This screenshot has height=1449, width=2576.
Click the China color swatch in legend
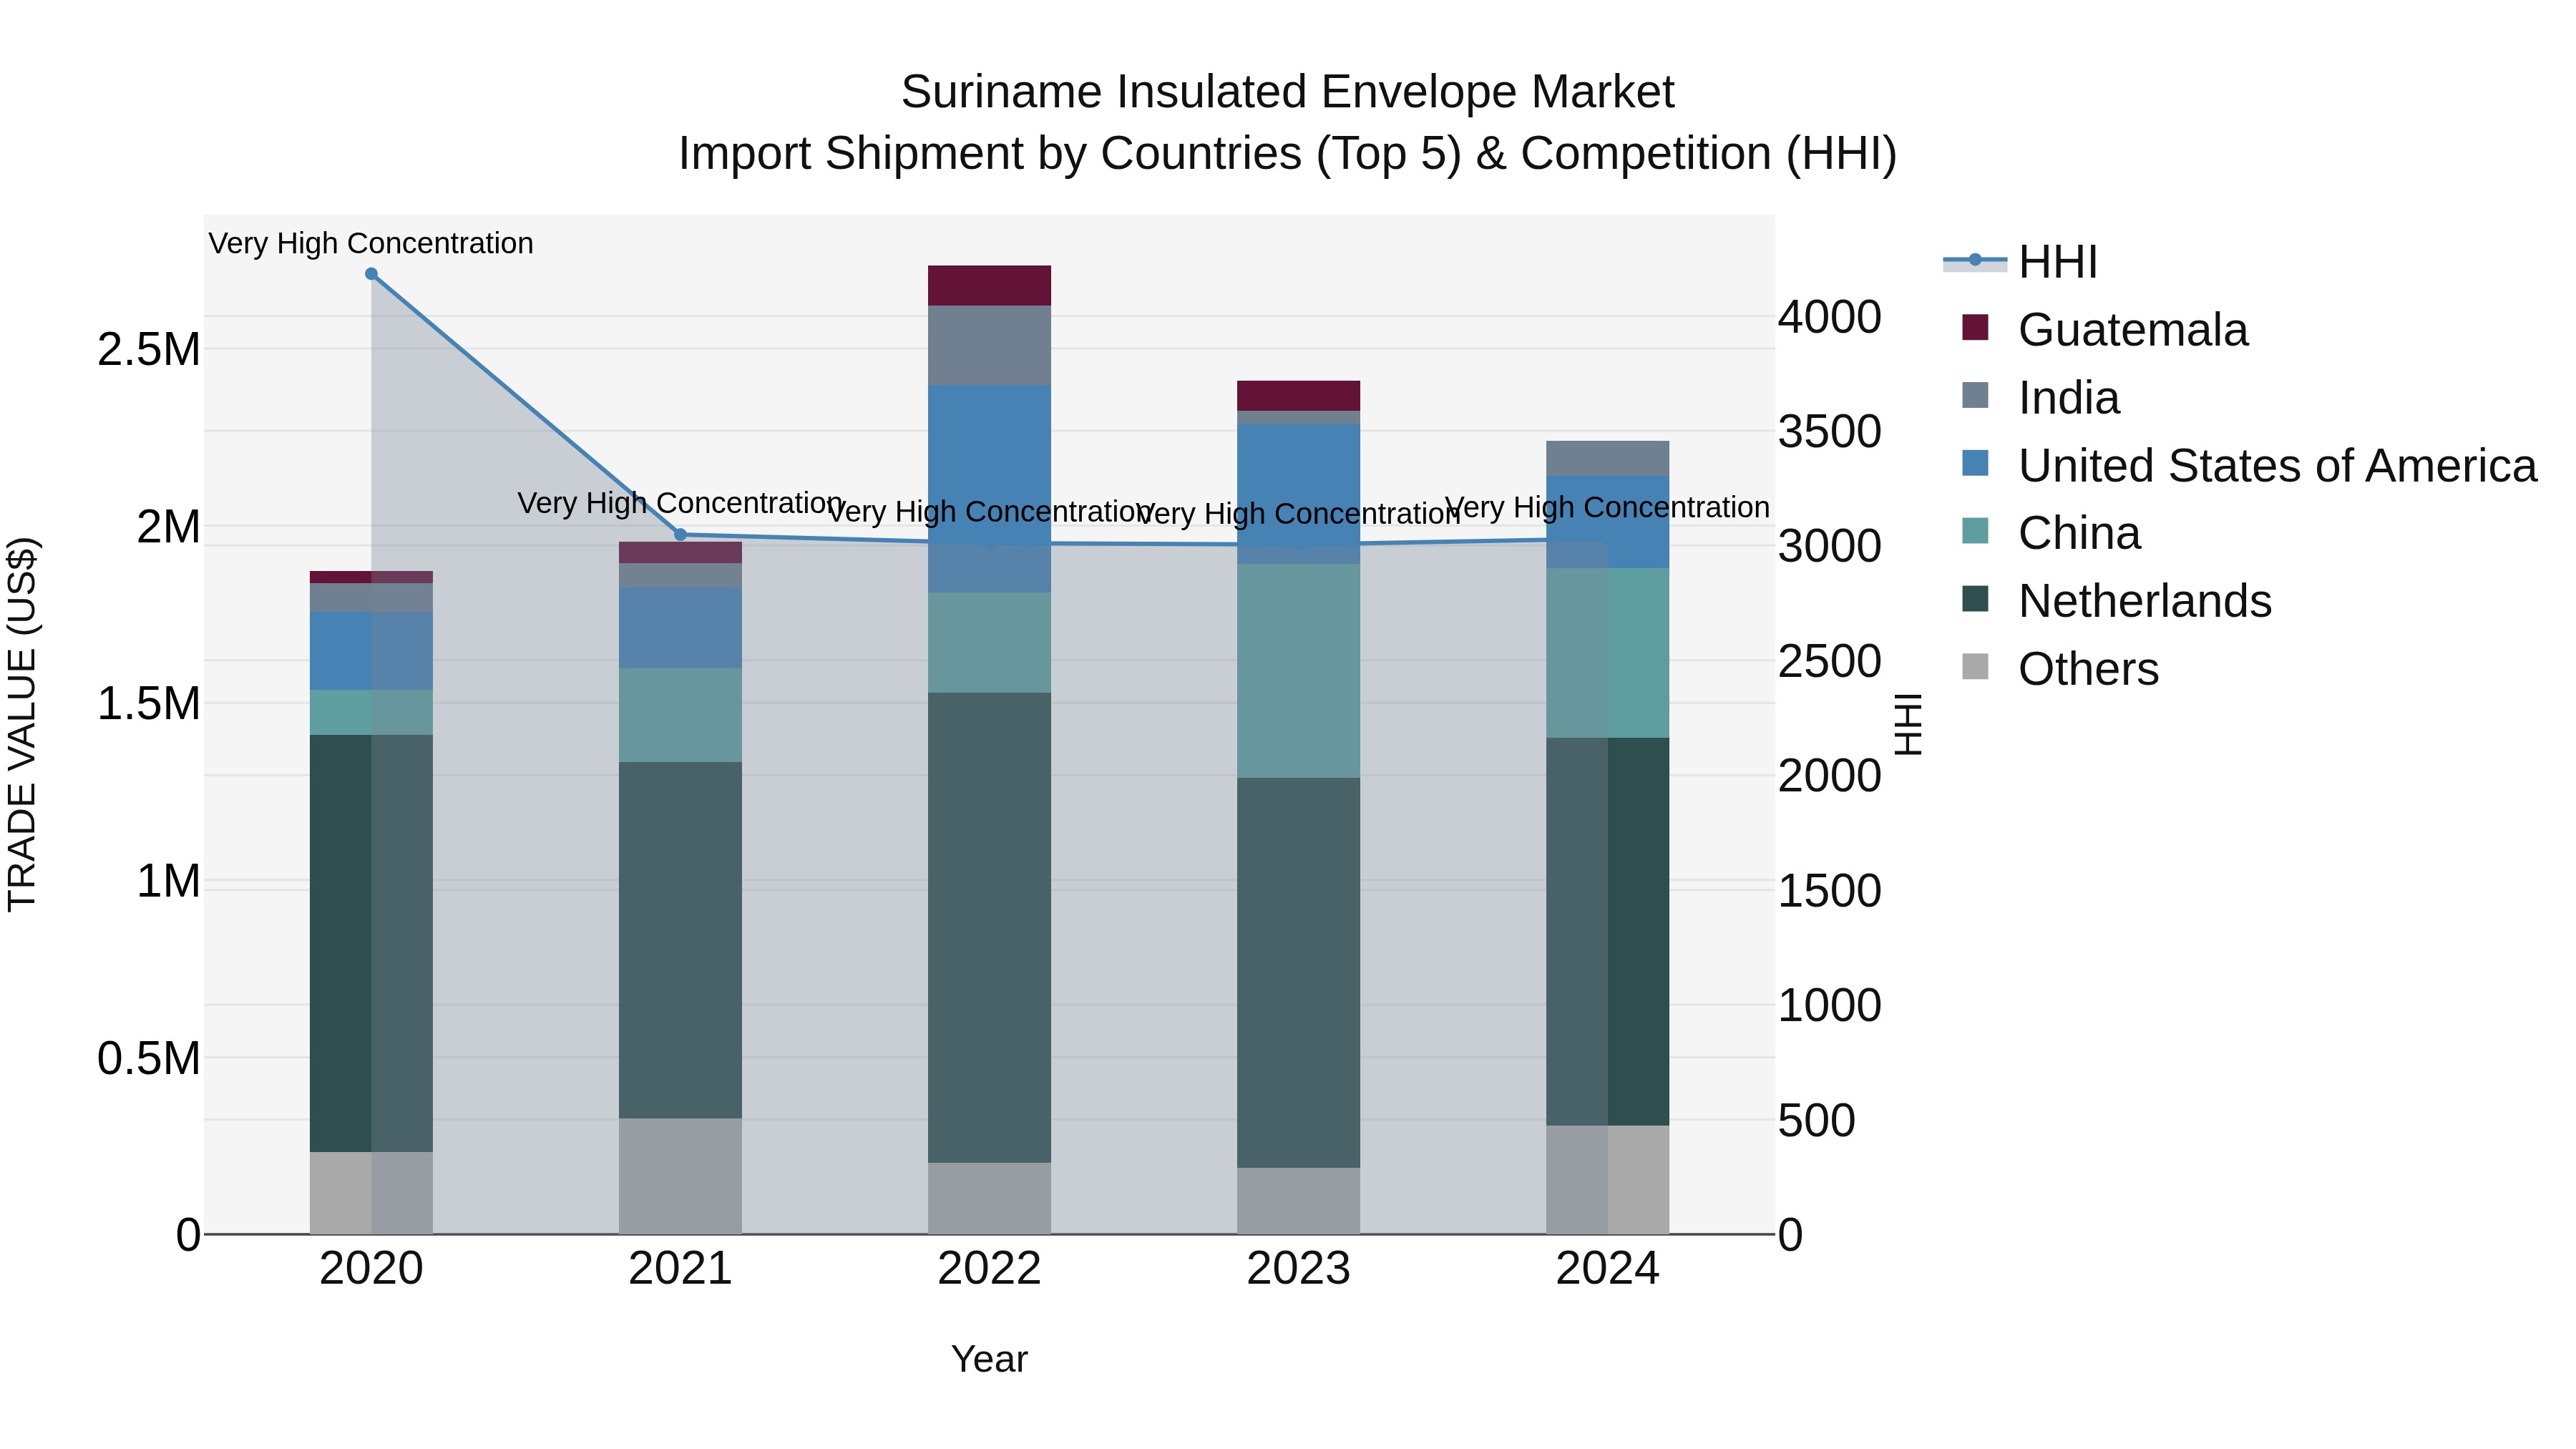pyautogui.click(x=1975, y=530)
